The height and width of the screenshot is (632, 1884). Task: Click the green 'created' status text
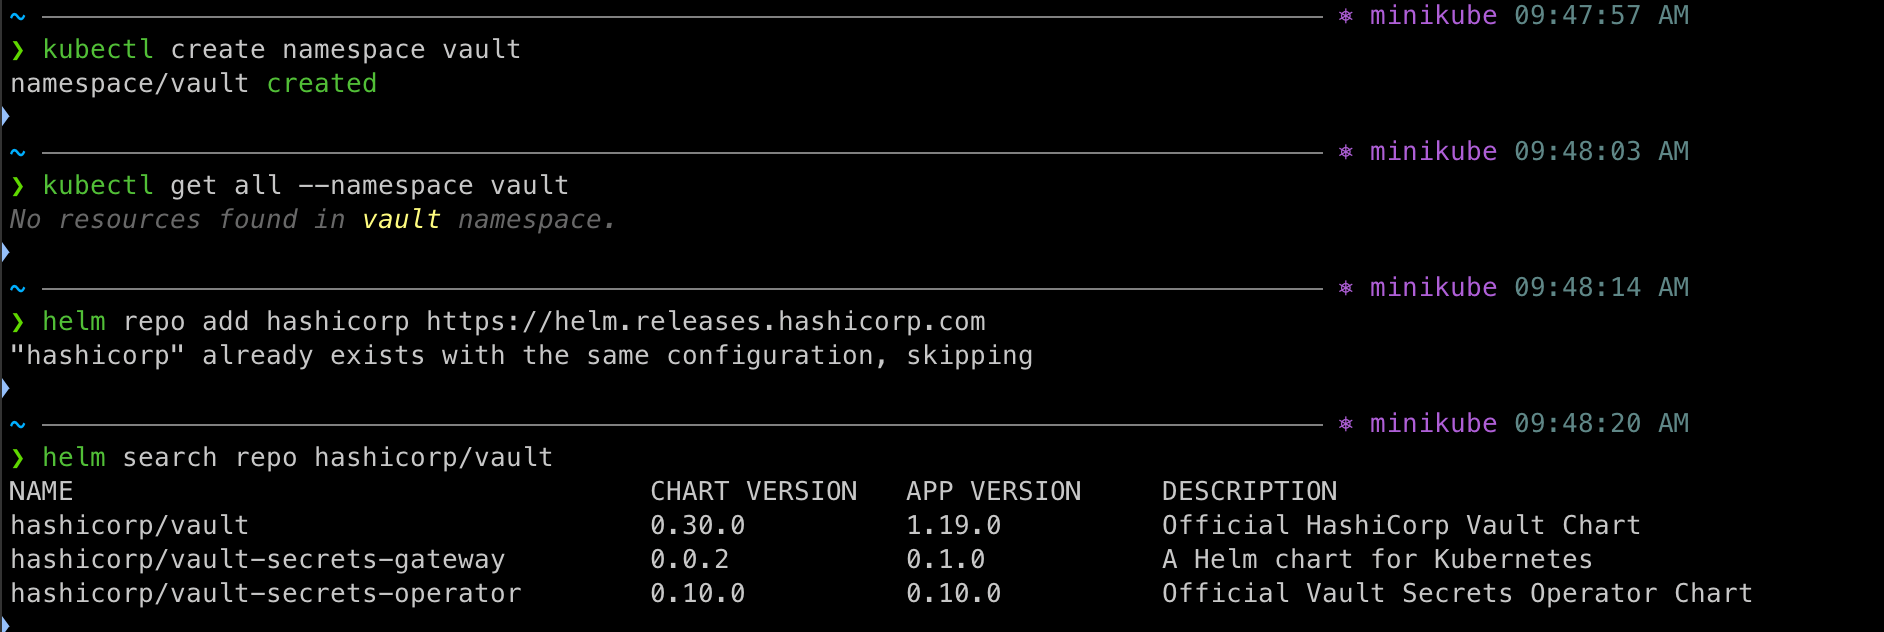322,84
